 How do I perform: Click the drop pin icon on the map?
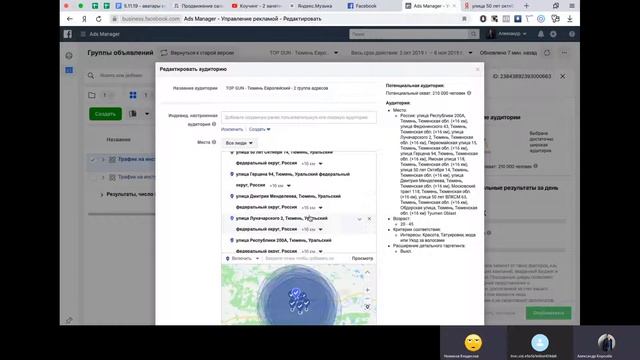pyautogui.click(x=367, y=307)
